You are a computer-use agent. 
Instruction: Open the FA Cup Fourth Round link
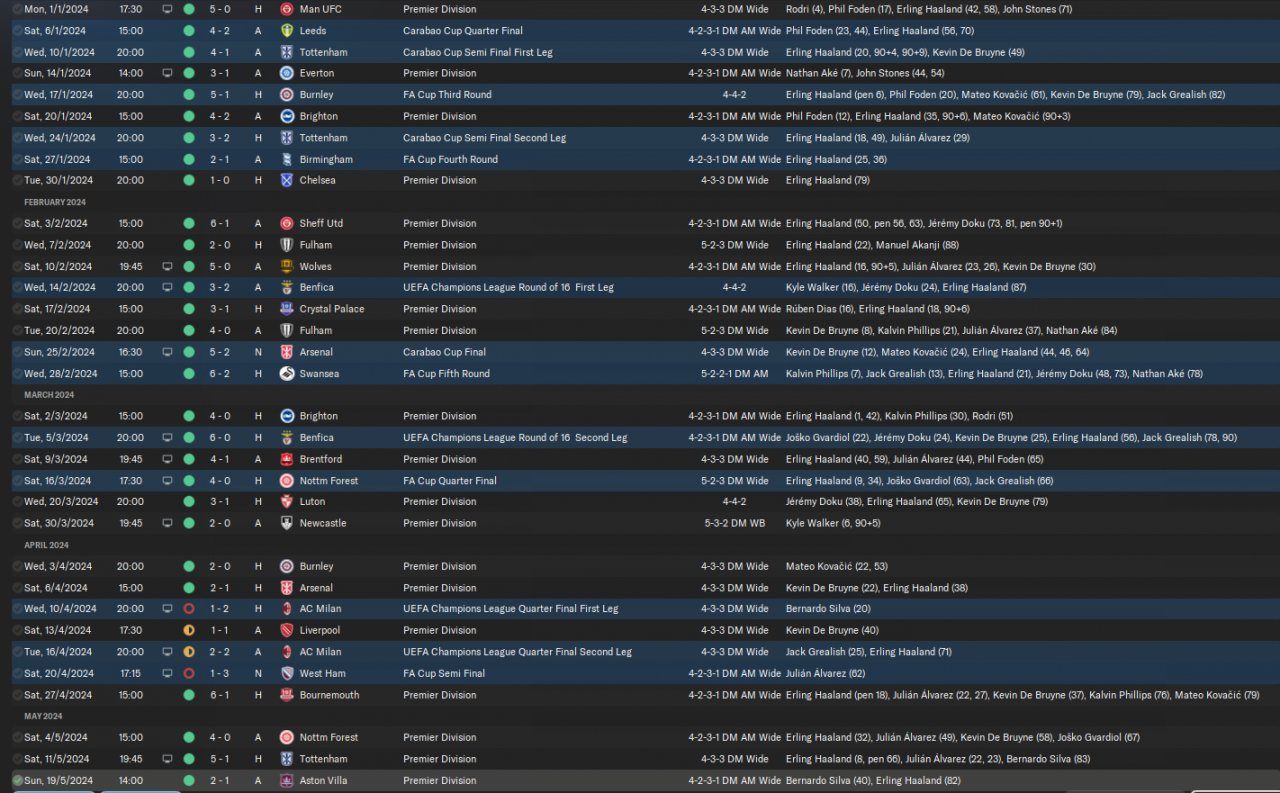[450, 159]
